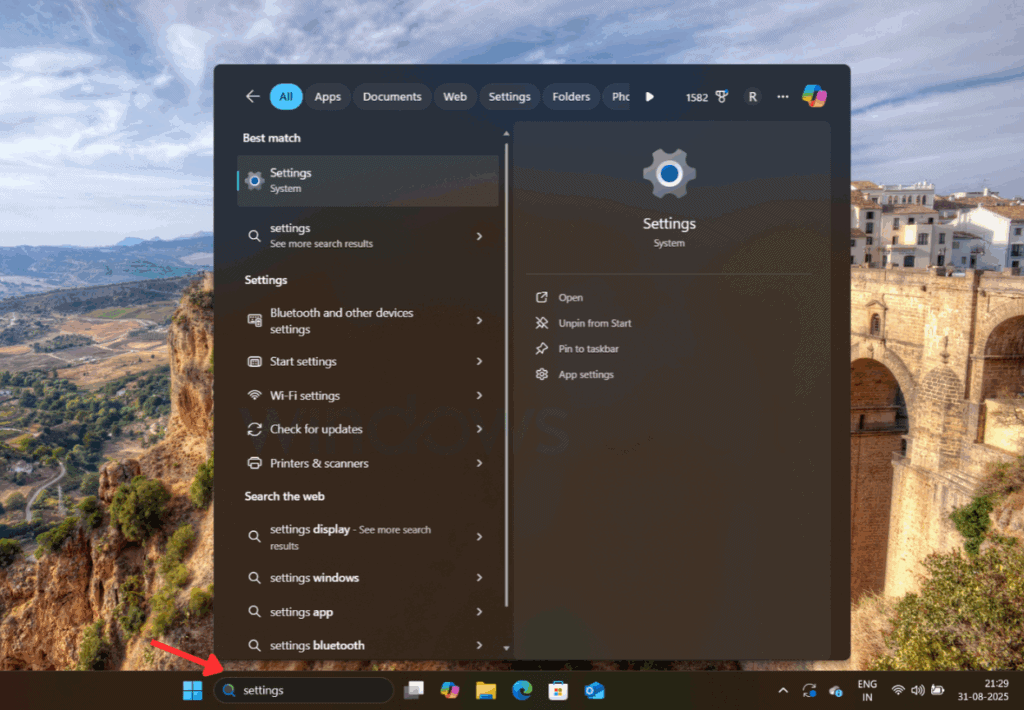Expand the Wi-Fi settings result chevron
Image resolution: width=1024 pixels, height=710 pixels.
[x=479, y=396]
